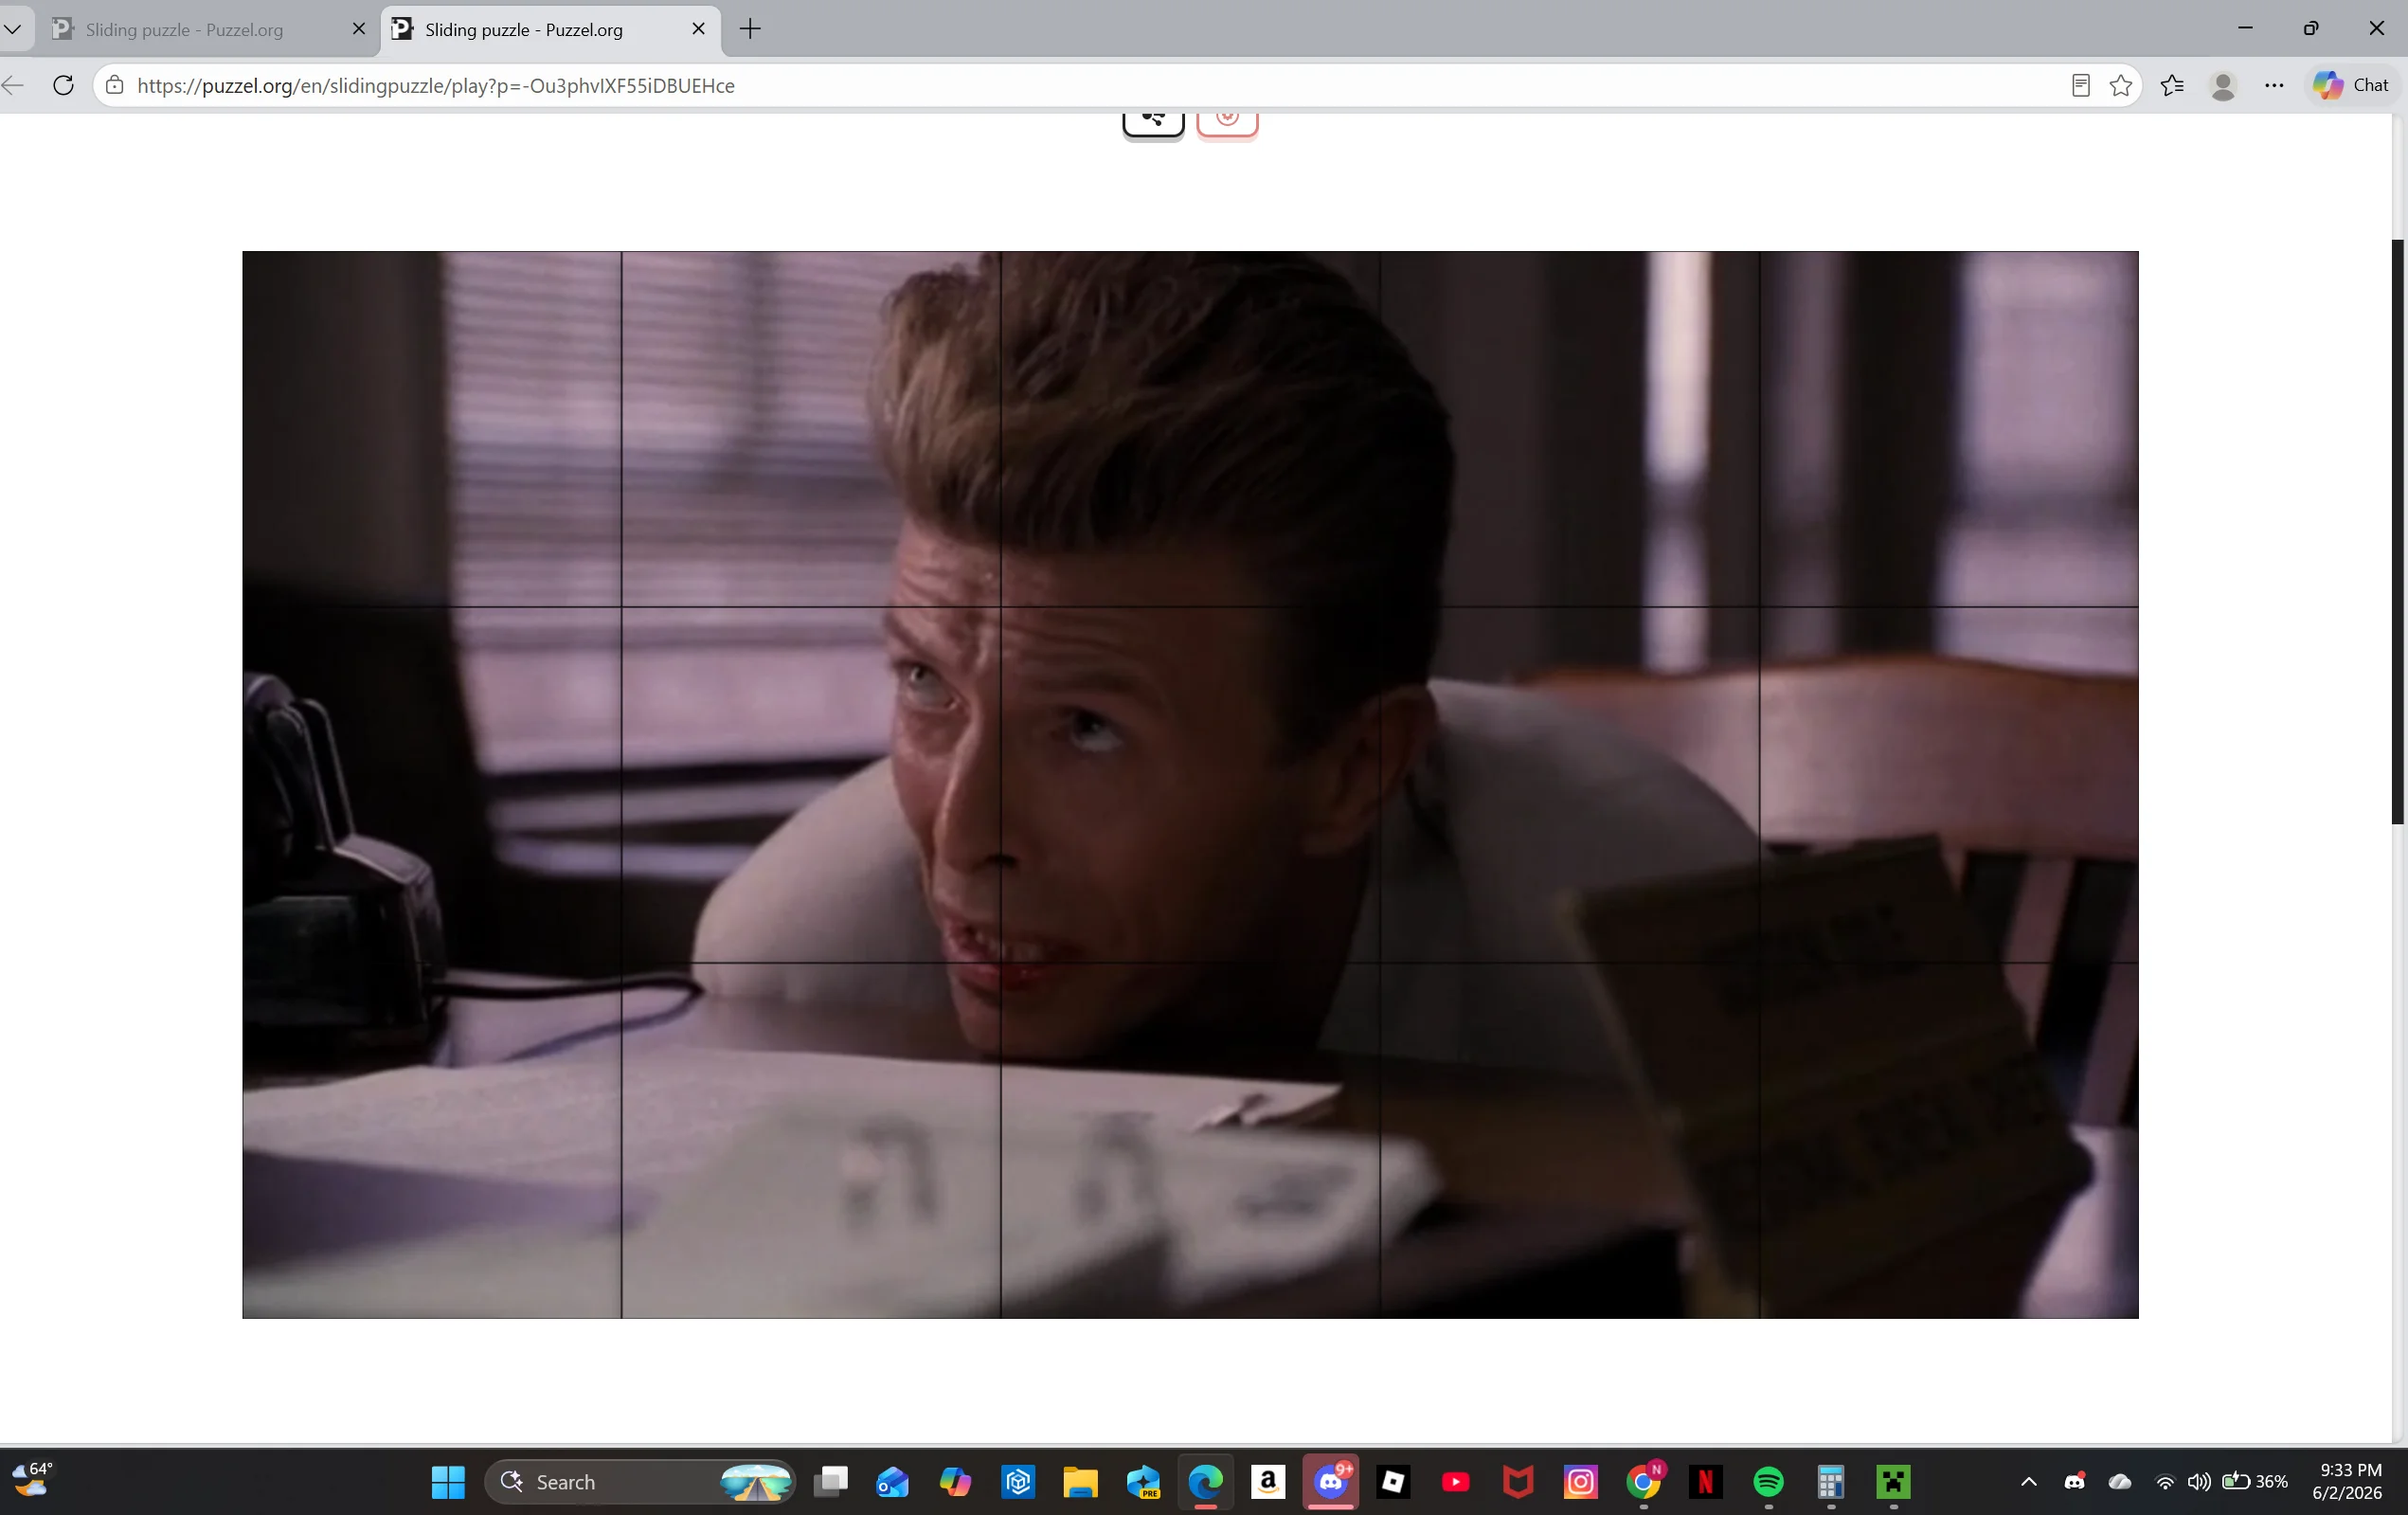The width and height of the screenshot is (2408, 1515).
Task: Open the browser profile avatar
Action: (2223, 85)
